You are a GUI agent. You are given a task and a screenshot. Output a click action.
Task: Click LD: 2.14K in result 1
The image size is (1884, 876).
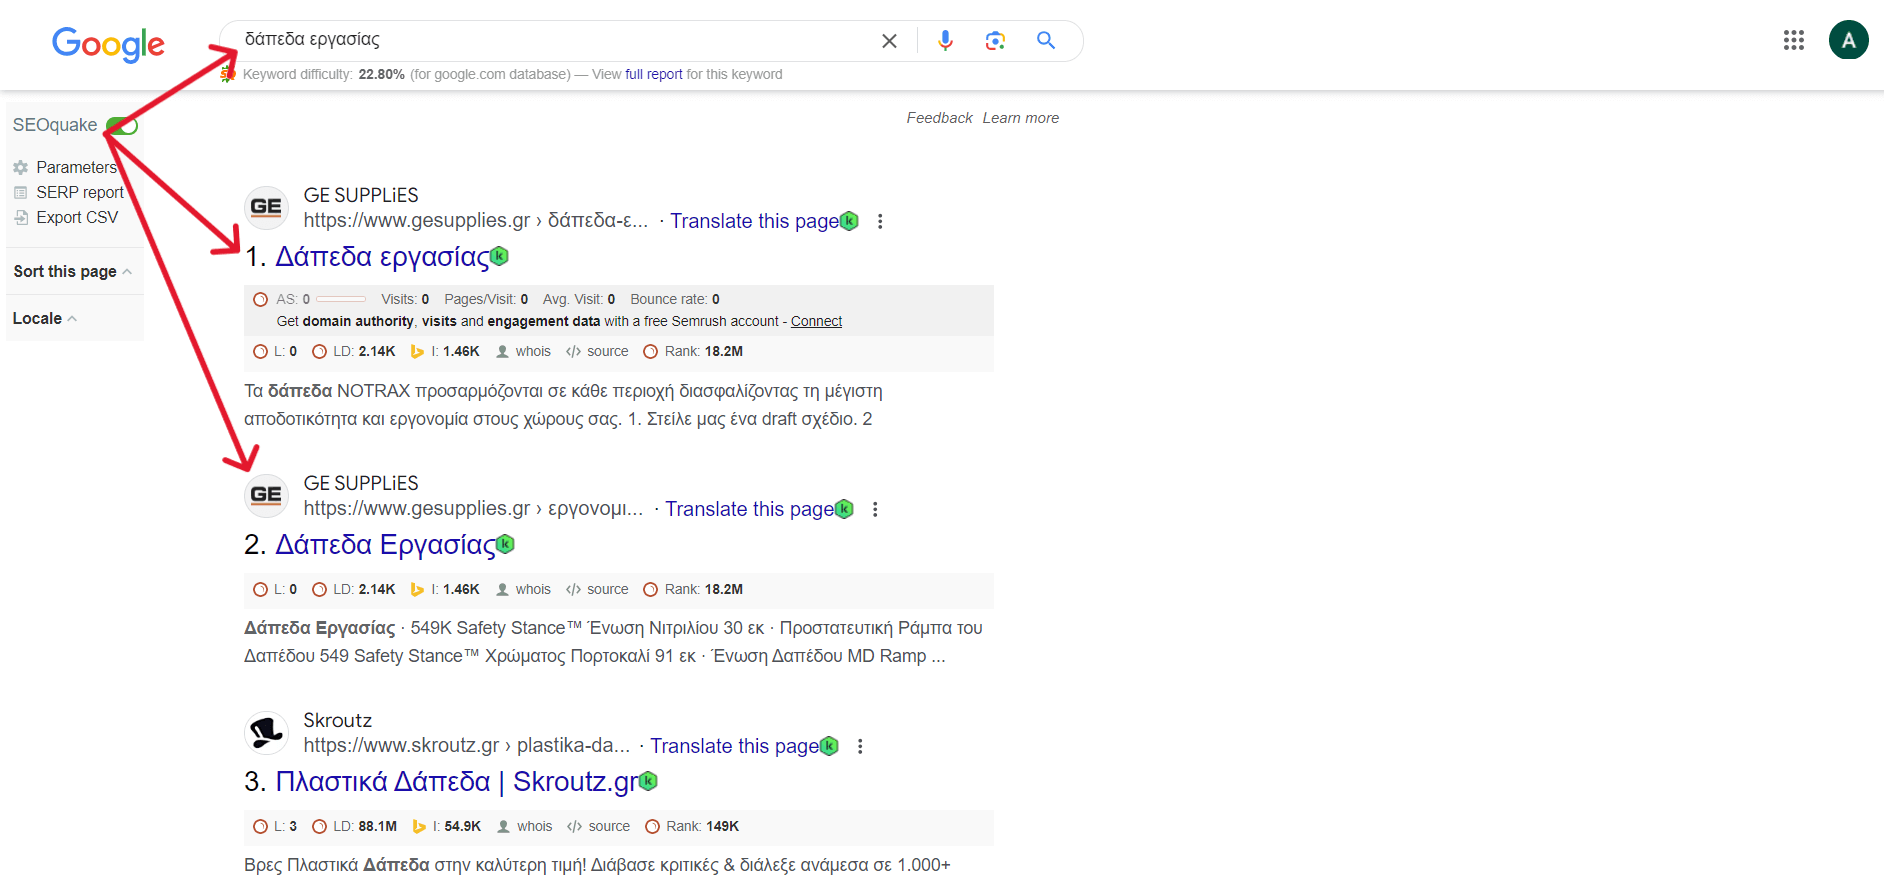point(354,351)
